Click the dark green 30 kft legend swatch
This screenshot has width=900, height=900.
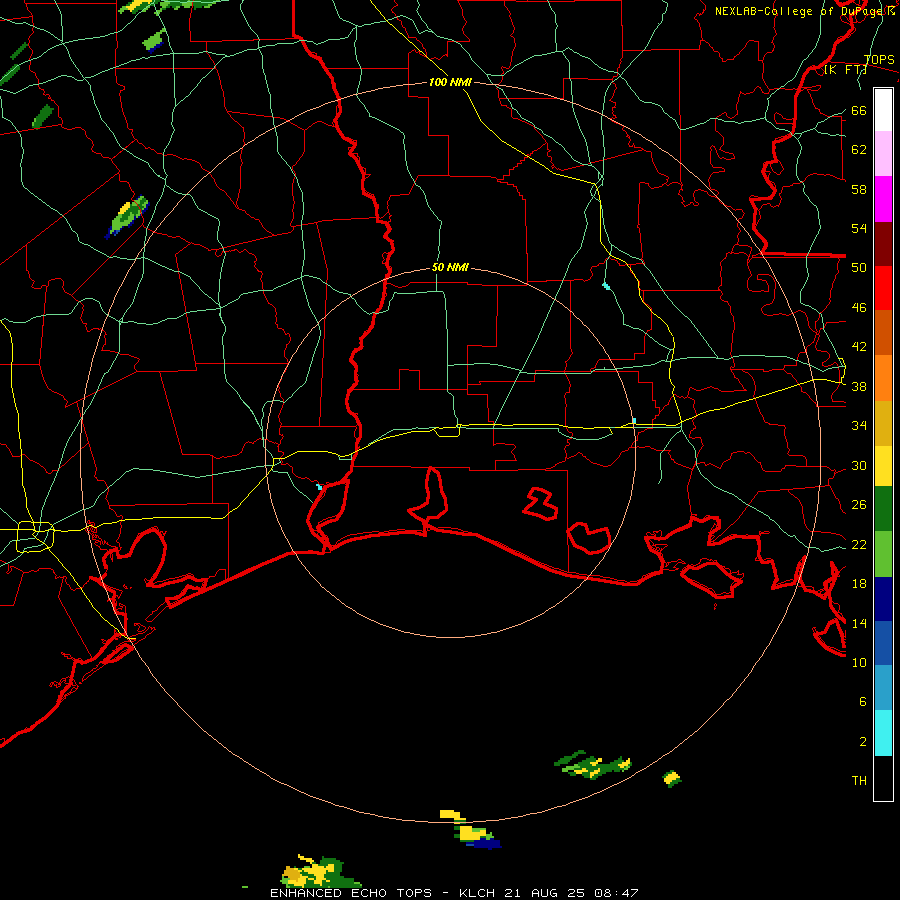883,509
